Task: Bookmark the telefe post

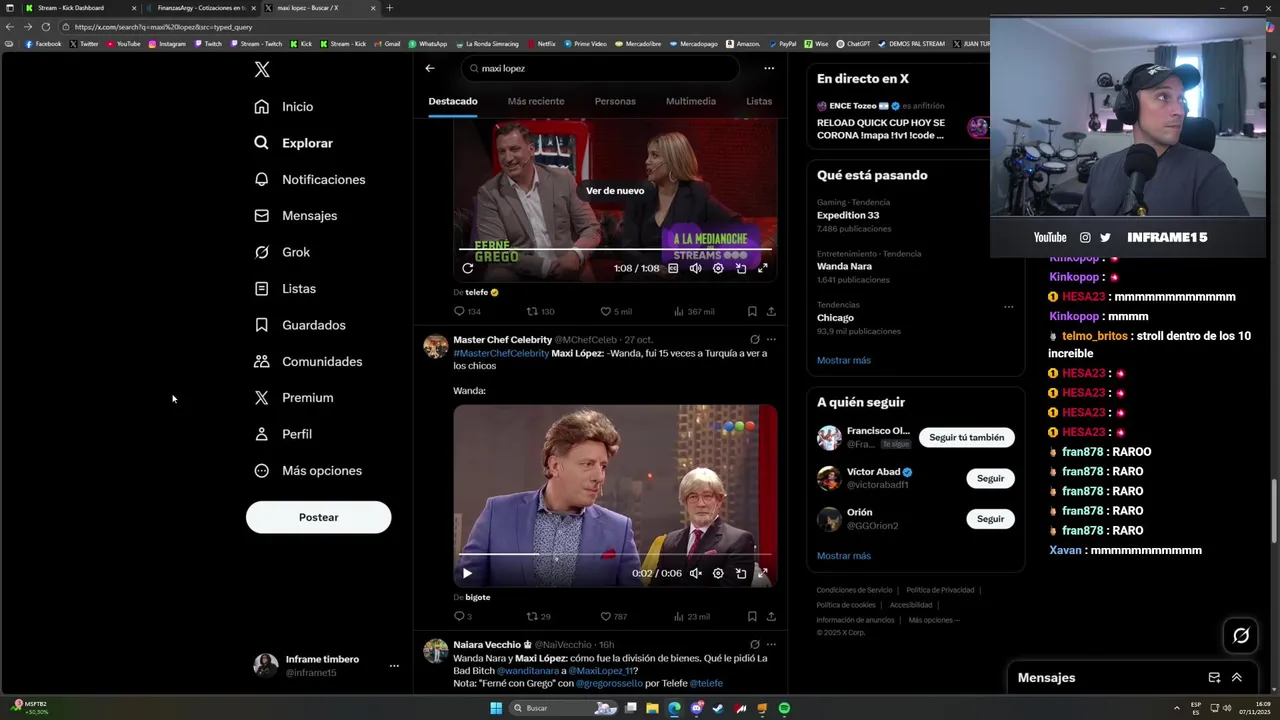Action: click(x=752, y=311)
